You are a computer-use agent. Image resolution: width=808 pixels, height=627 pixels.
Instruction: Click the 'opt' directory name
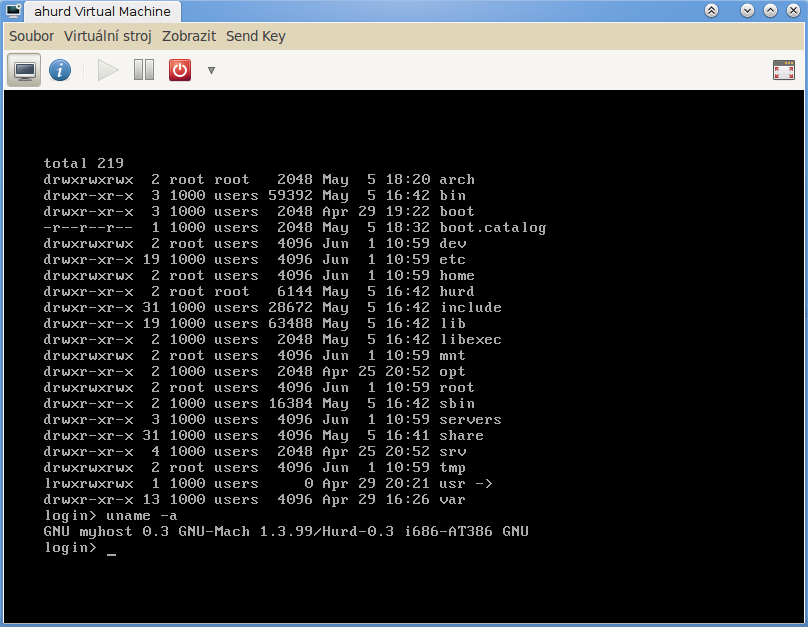(x=453, y=371)
